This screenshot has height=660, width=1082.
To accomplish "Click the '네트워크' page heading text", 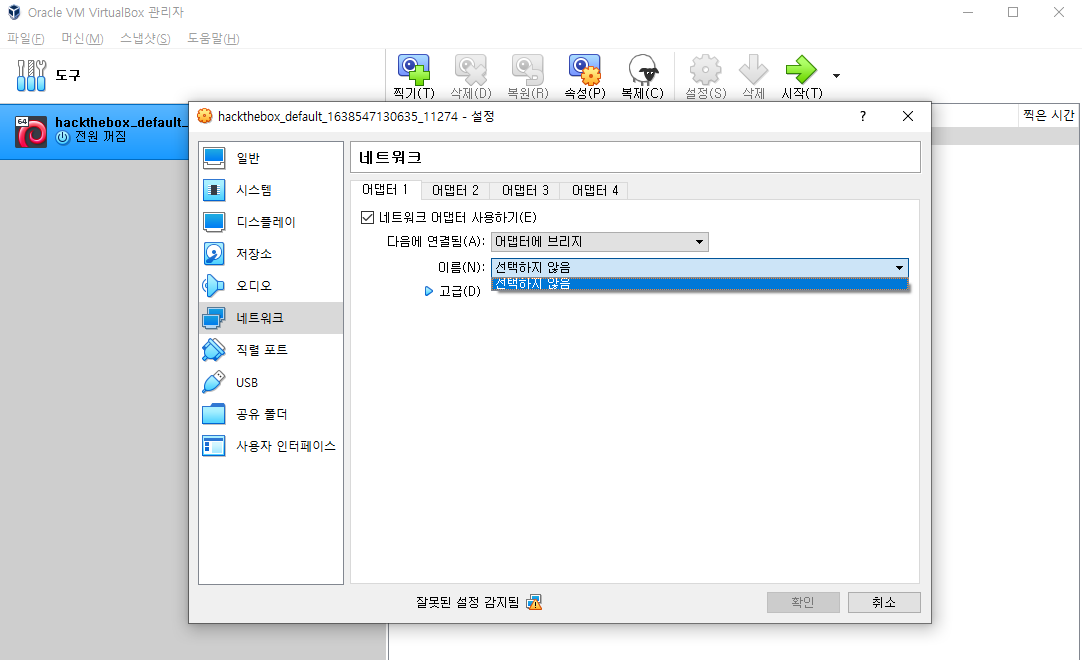I will coord(390,157).
